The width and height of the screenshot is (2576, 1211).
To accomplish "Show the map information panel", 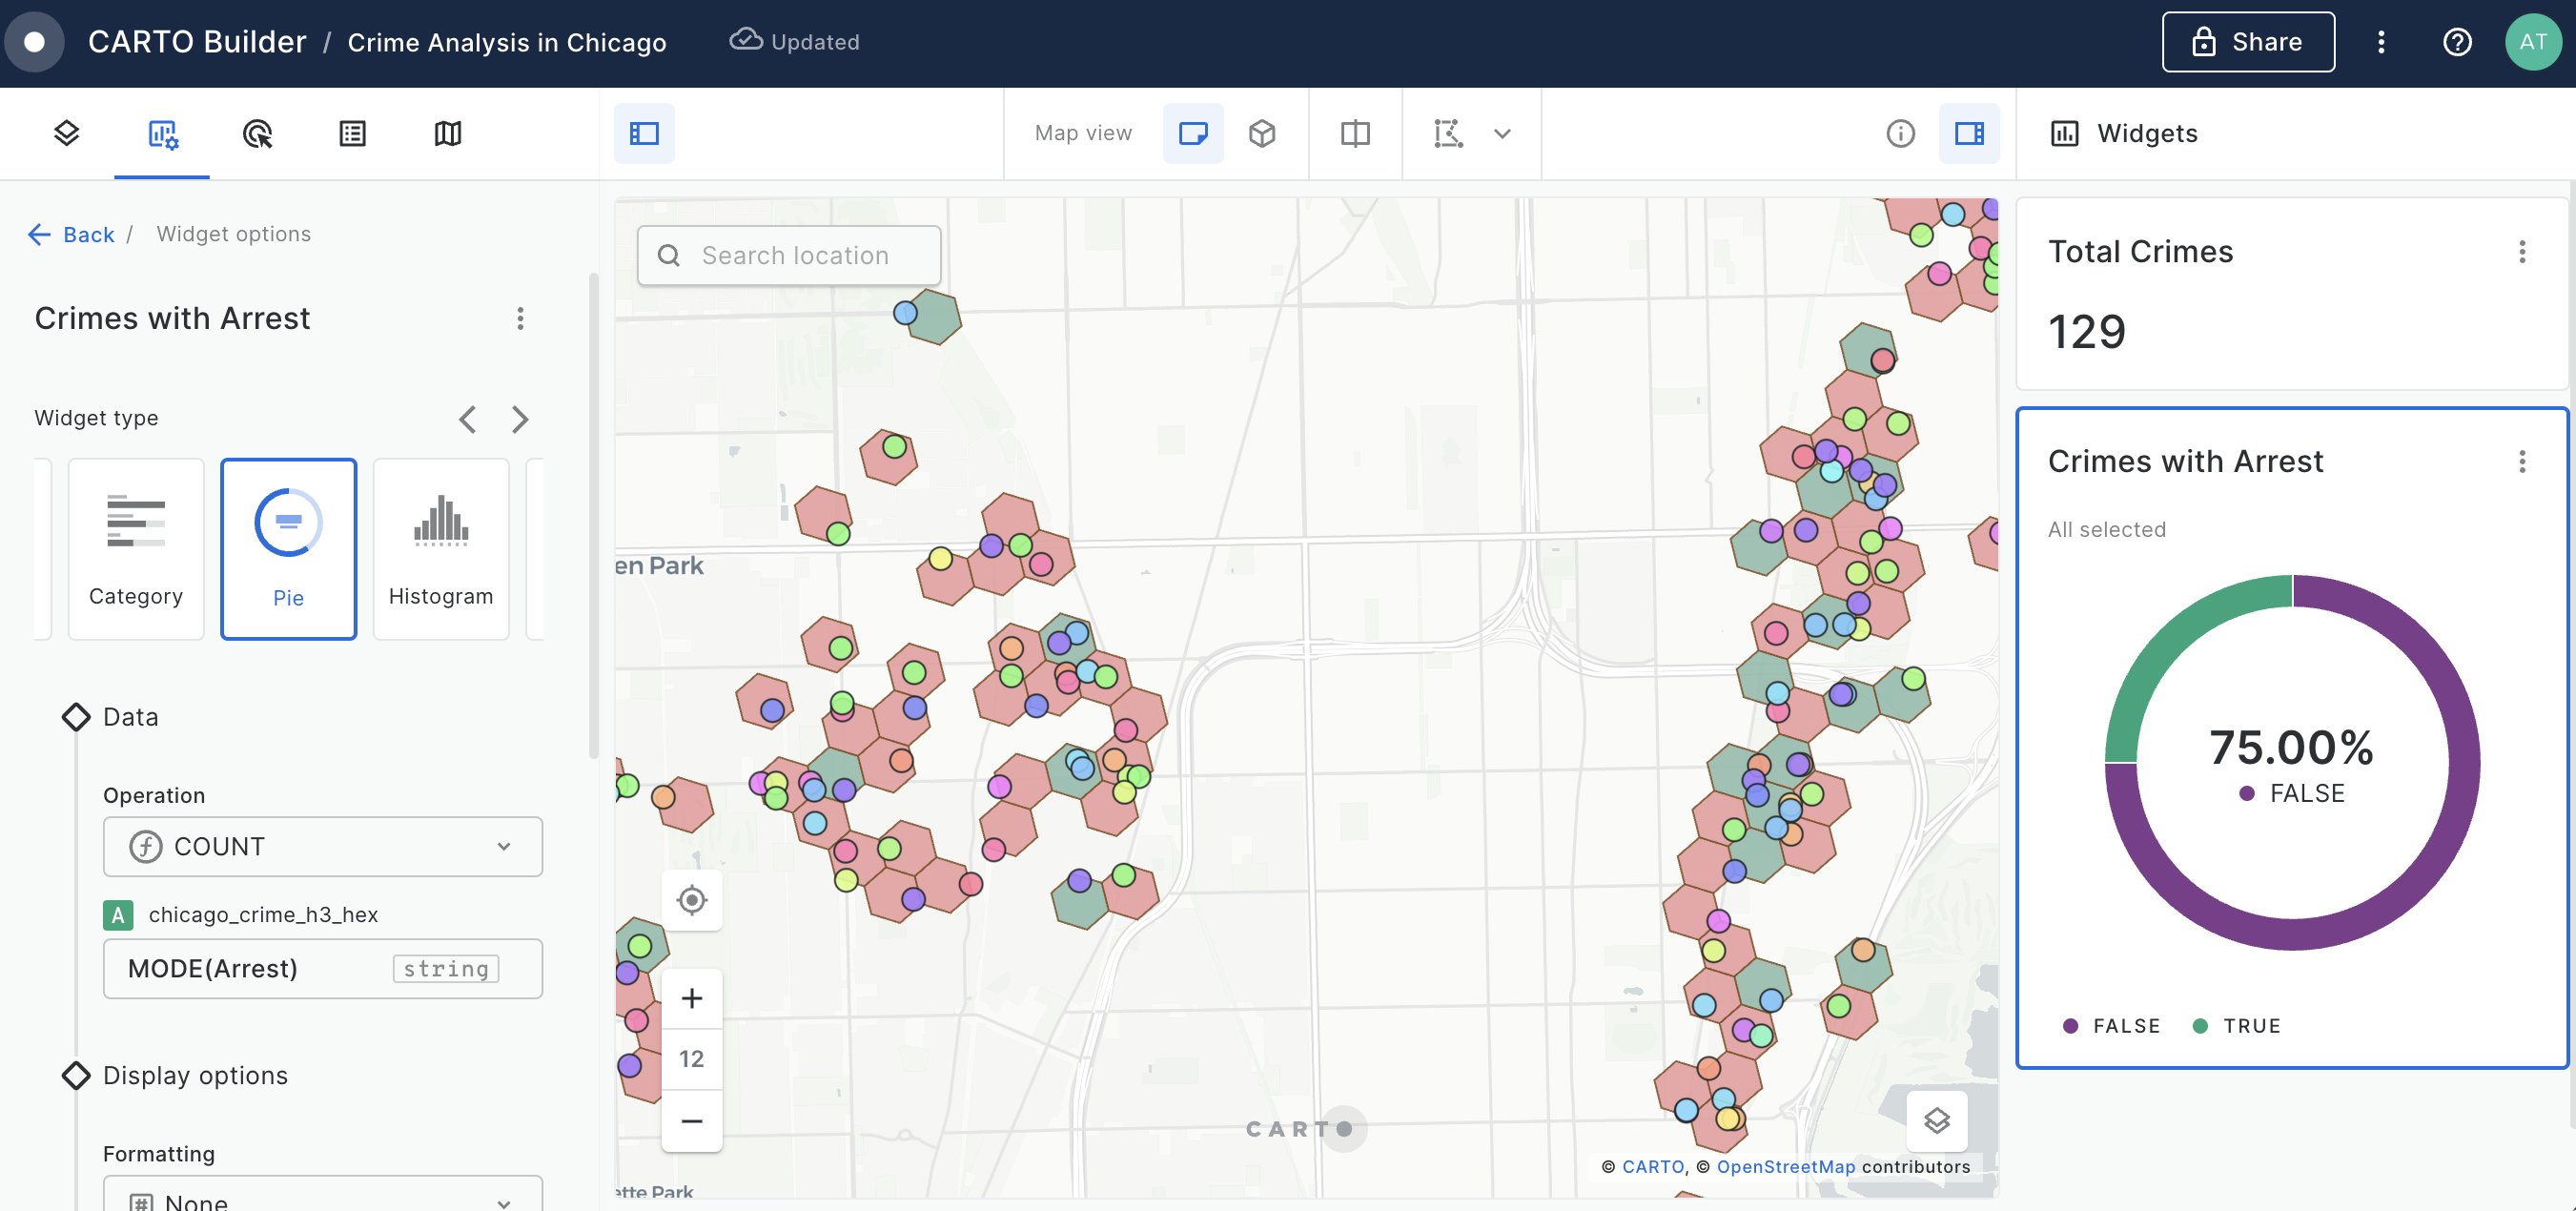I will coord(1900,133).
